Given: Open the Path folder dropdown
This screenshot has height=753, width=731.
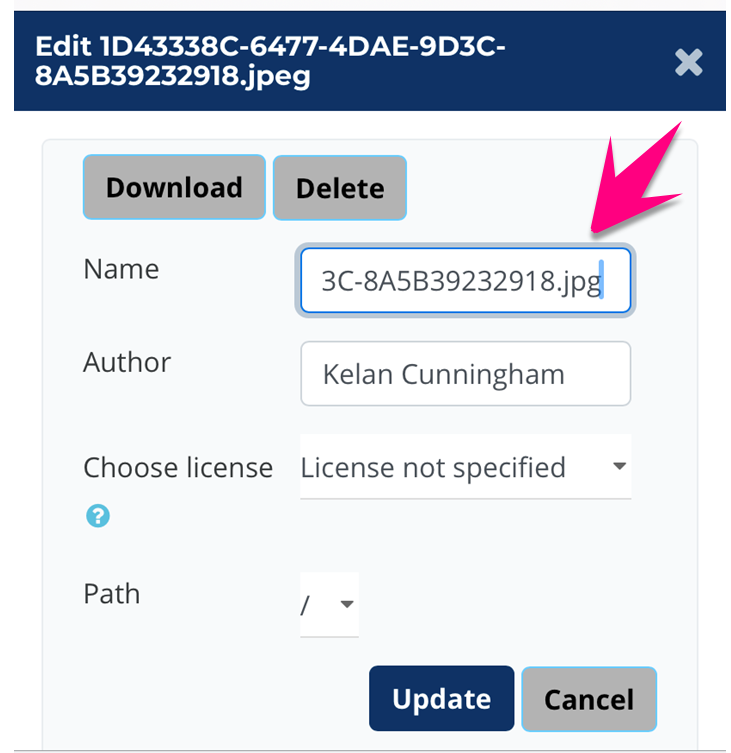Looking at the screenshot, I should coord(329,604).
